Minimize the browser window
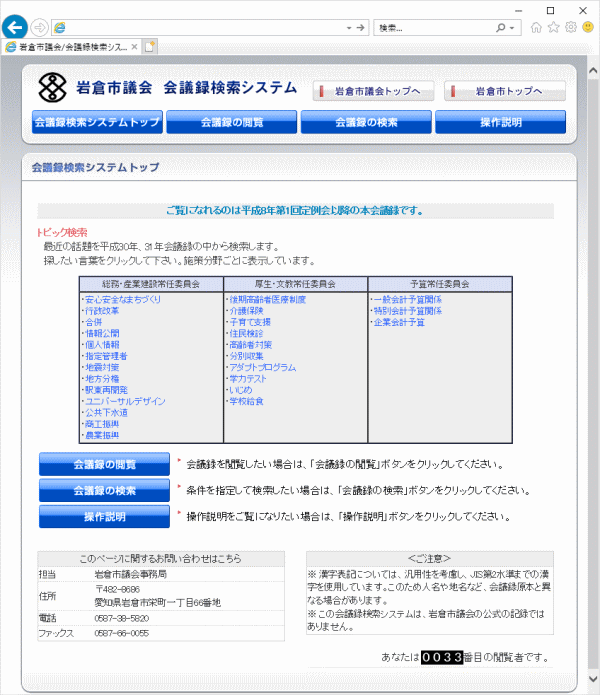The height and width of the screenshot is (695, 600). pyautogui.click(x=518, y=10)
